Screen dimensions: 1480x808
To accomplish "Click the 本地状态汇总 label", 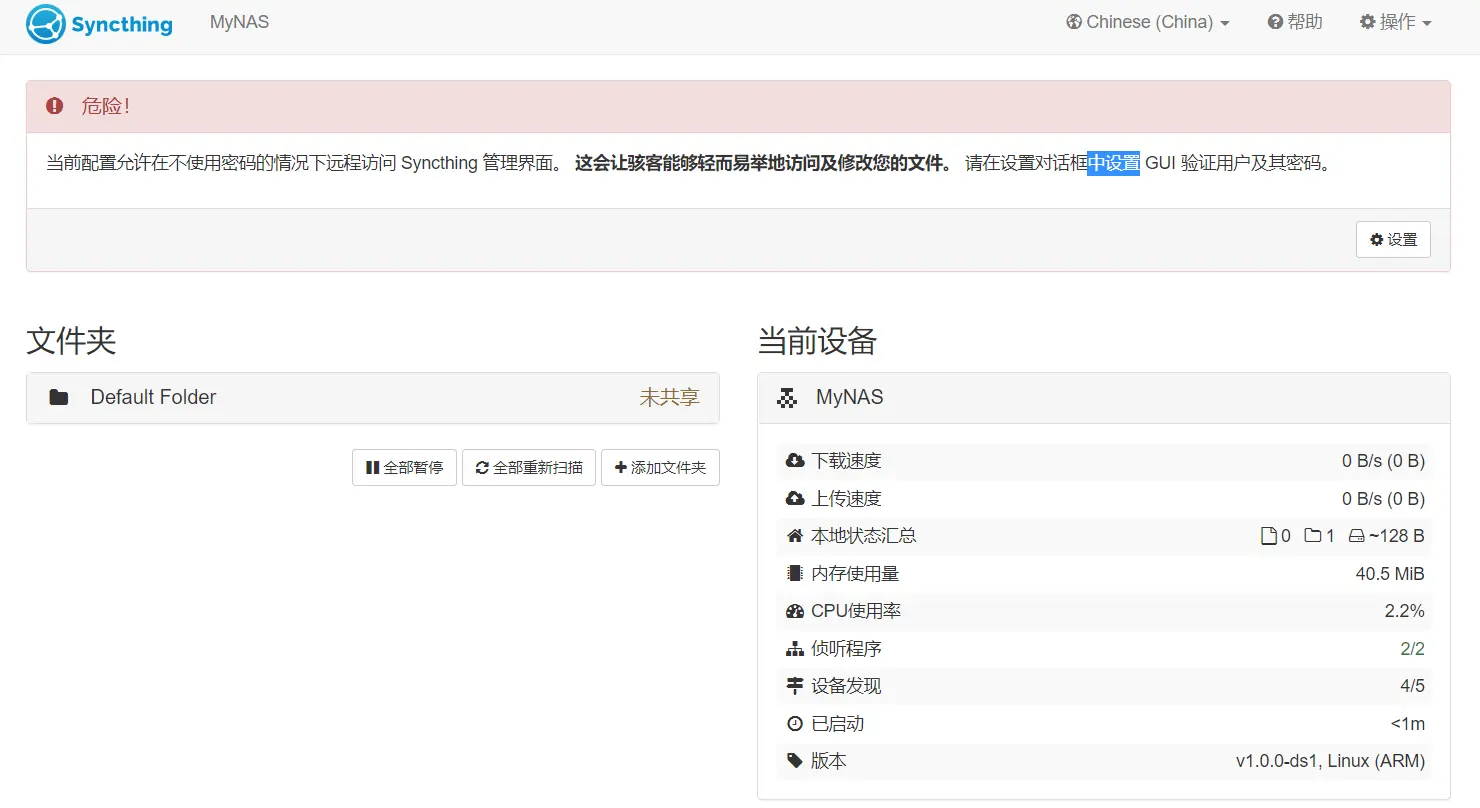I will point(864,536).
